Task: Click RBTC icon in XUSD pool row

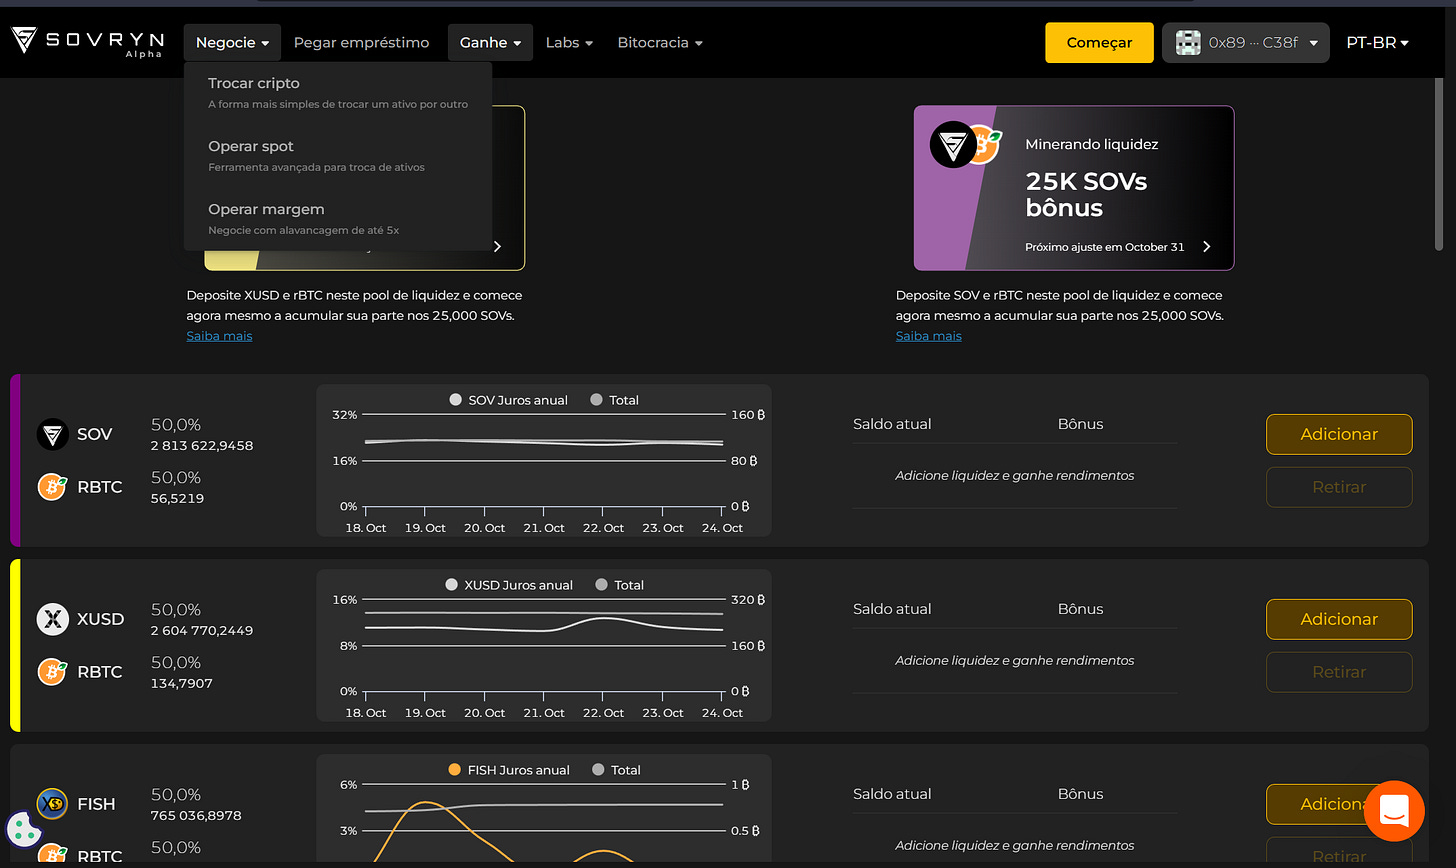Action: pos(52,672)
